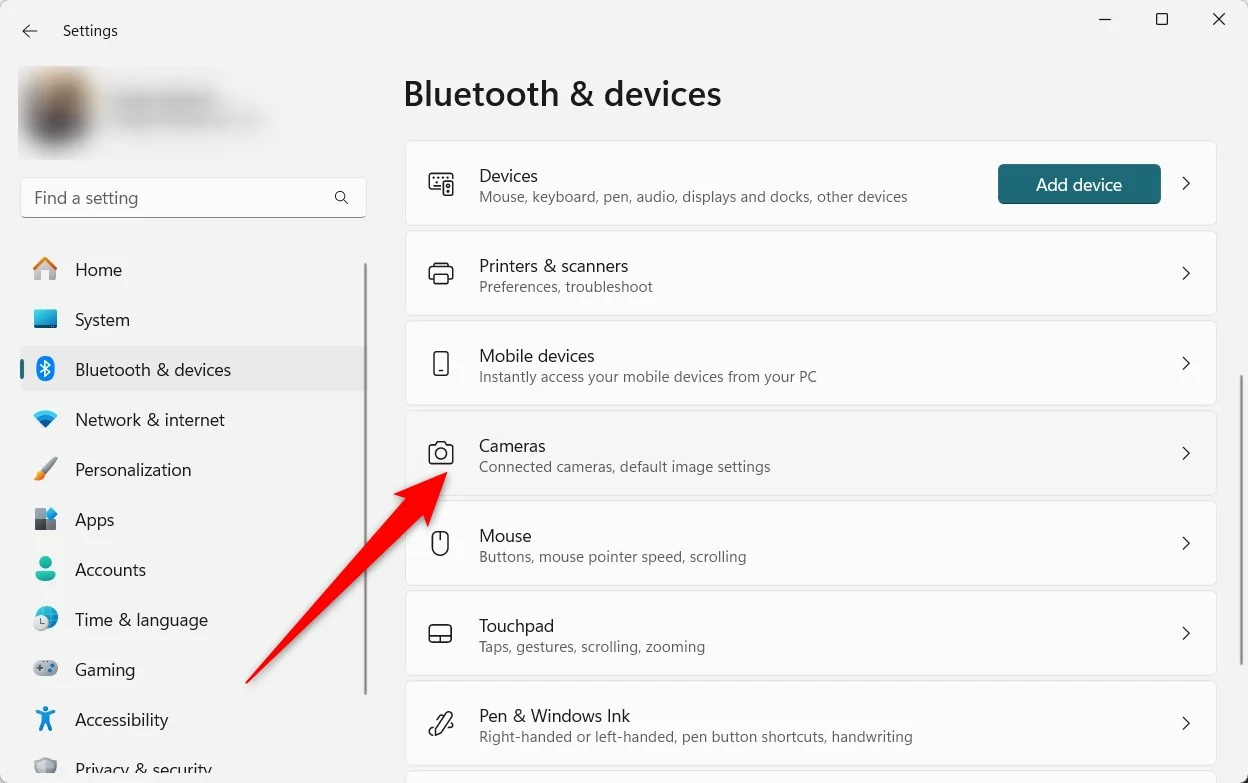Click the Mobile devices phone icon
The height and width of the screenshot is (783, 1248).
(441, 364)
